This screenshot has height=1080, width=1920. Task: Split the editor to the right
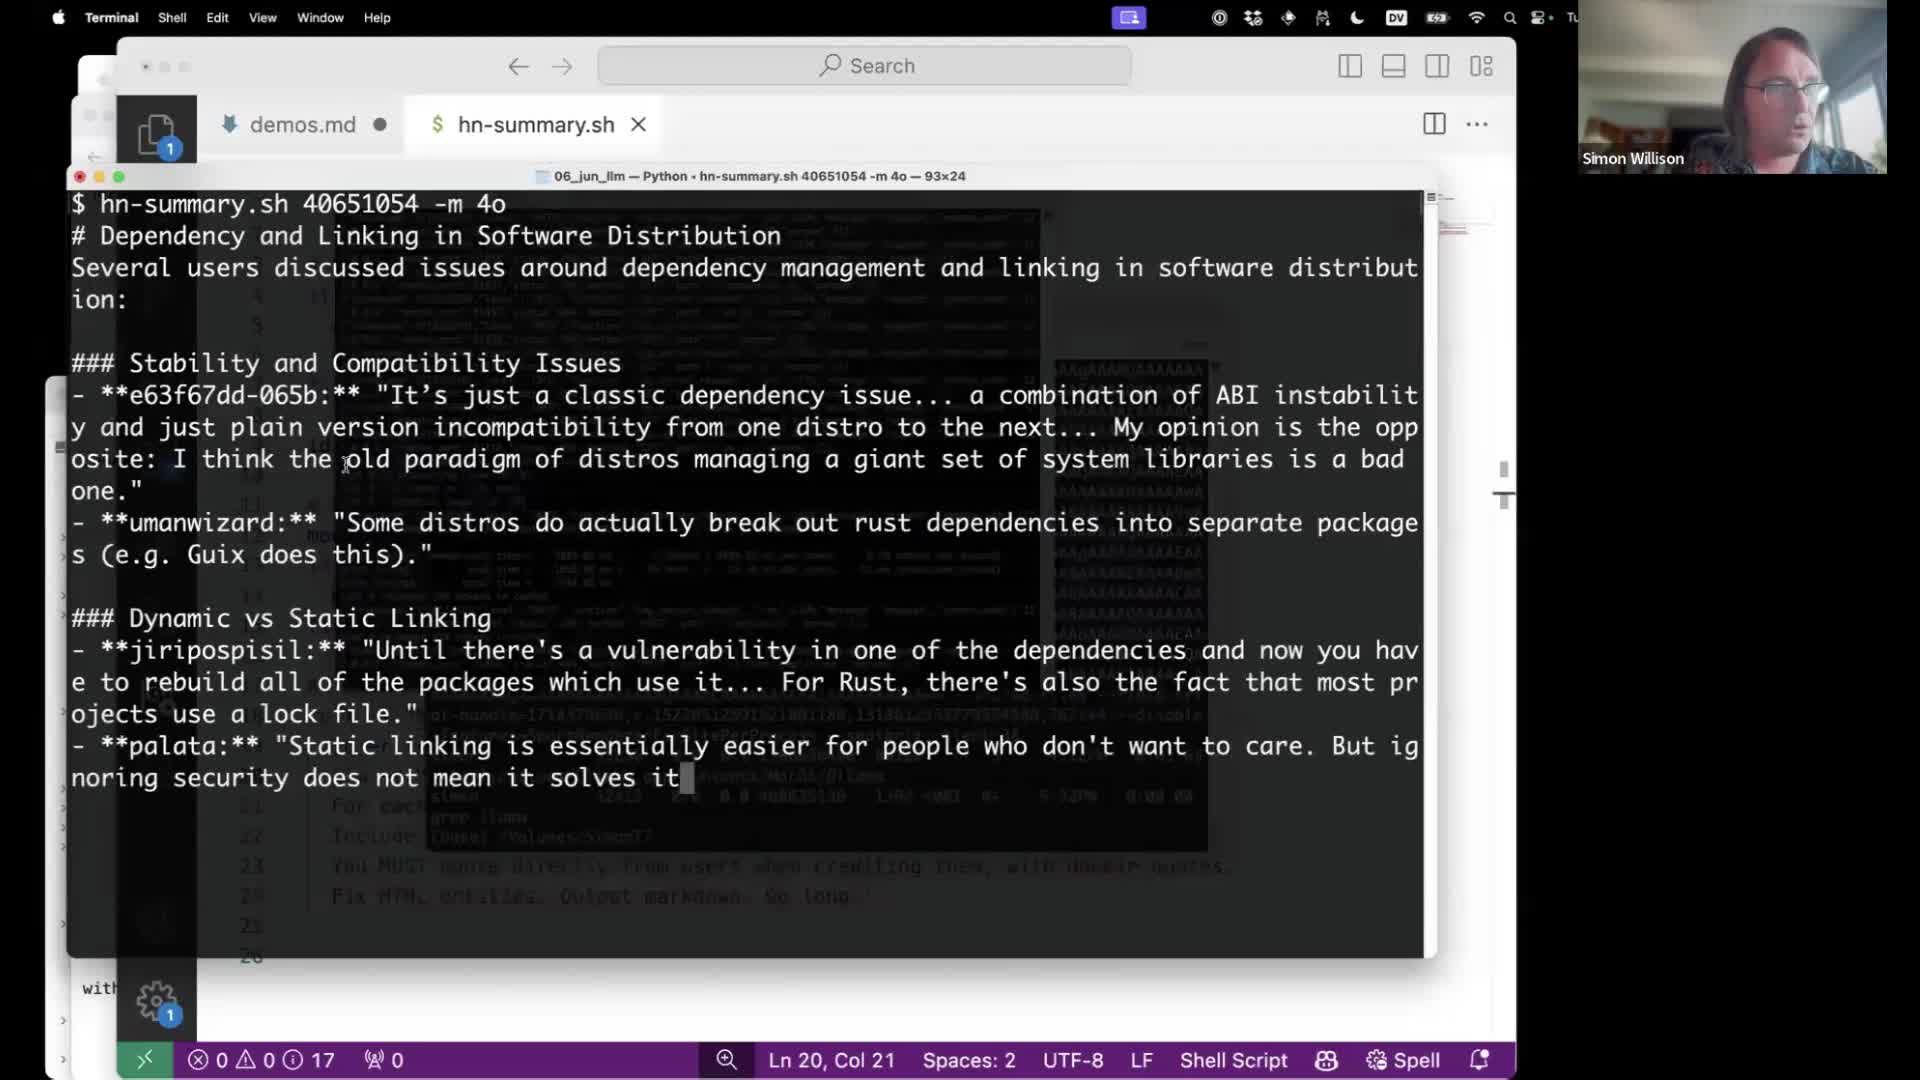(1434, 124)
